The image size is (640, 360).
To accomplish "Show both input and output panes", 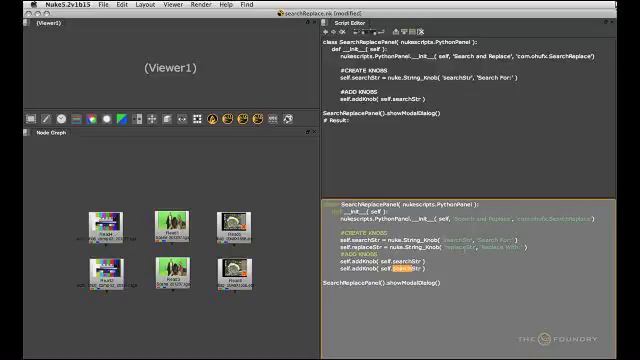I will tap(412, 32).
